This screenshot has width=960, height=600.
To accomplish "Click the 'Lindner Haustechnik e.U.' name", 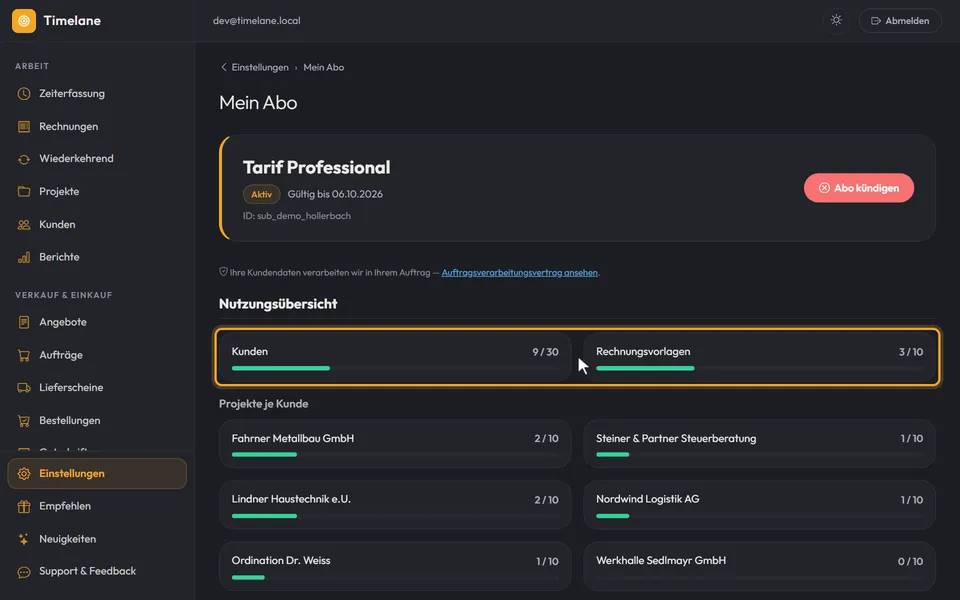I will click(x=291, y=499).
